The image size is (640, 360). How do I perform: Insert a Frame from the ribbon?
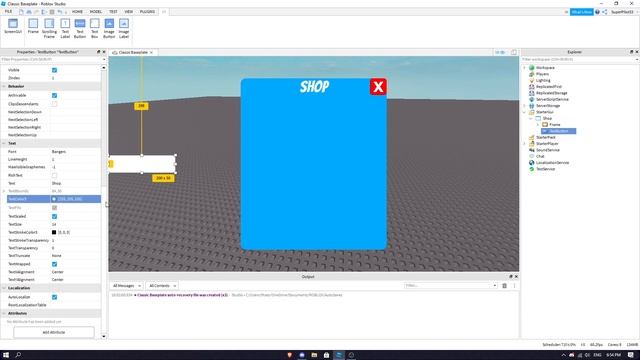click(33, 27)
